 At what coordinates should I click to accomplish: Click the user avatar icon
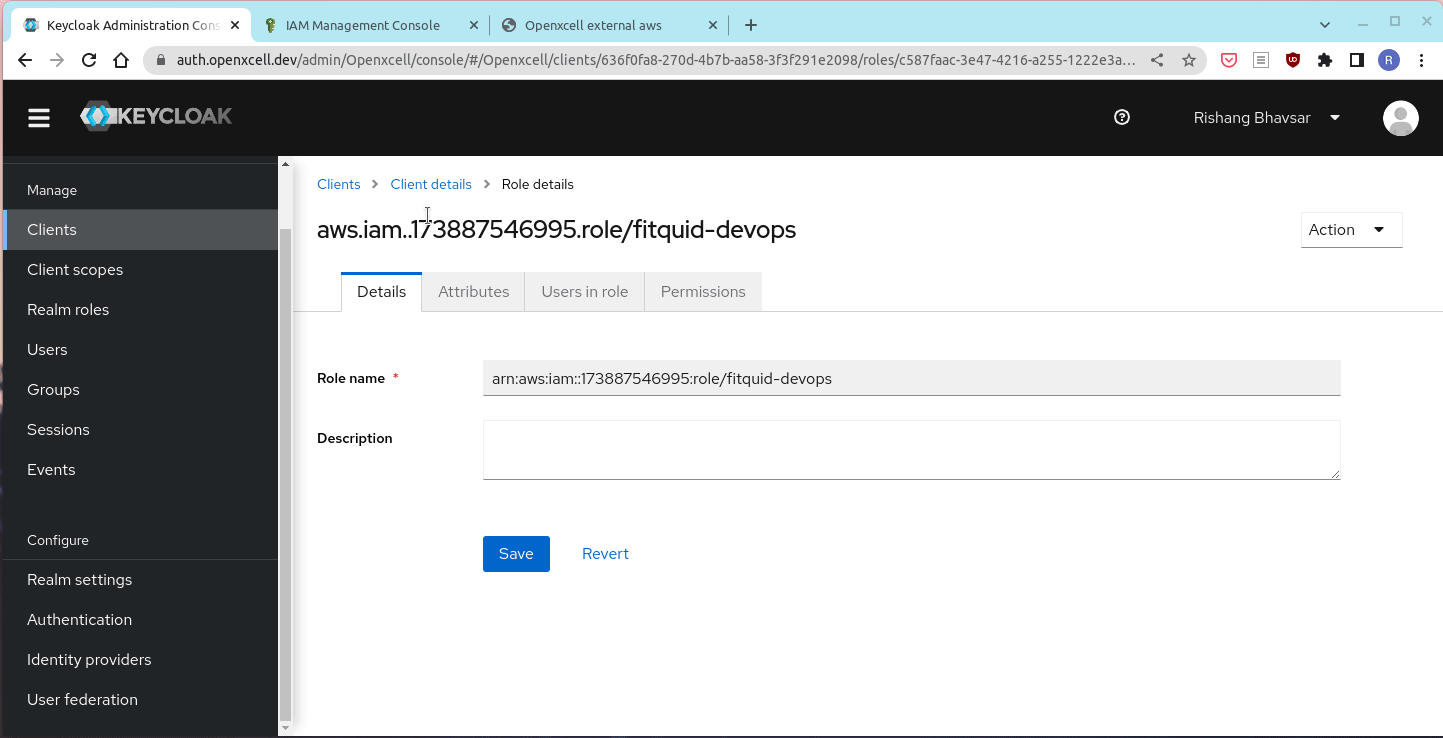click(x=1400, y=118)
